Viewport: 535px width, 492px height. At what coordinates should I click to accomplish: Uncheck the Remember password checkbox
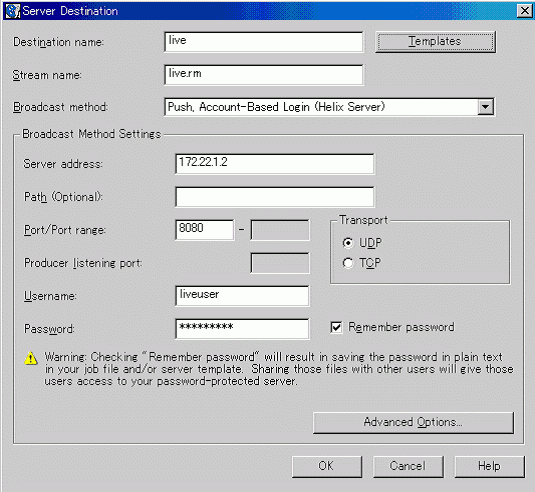click(x=336, y=327)
